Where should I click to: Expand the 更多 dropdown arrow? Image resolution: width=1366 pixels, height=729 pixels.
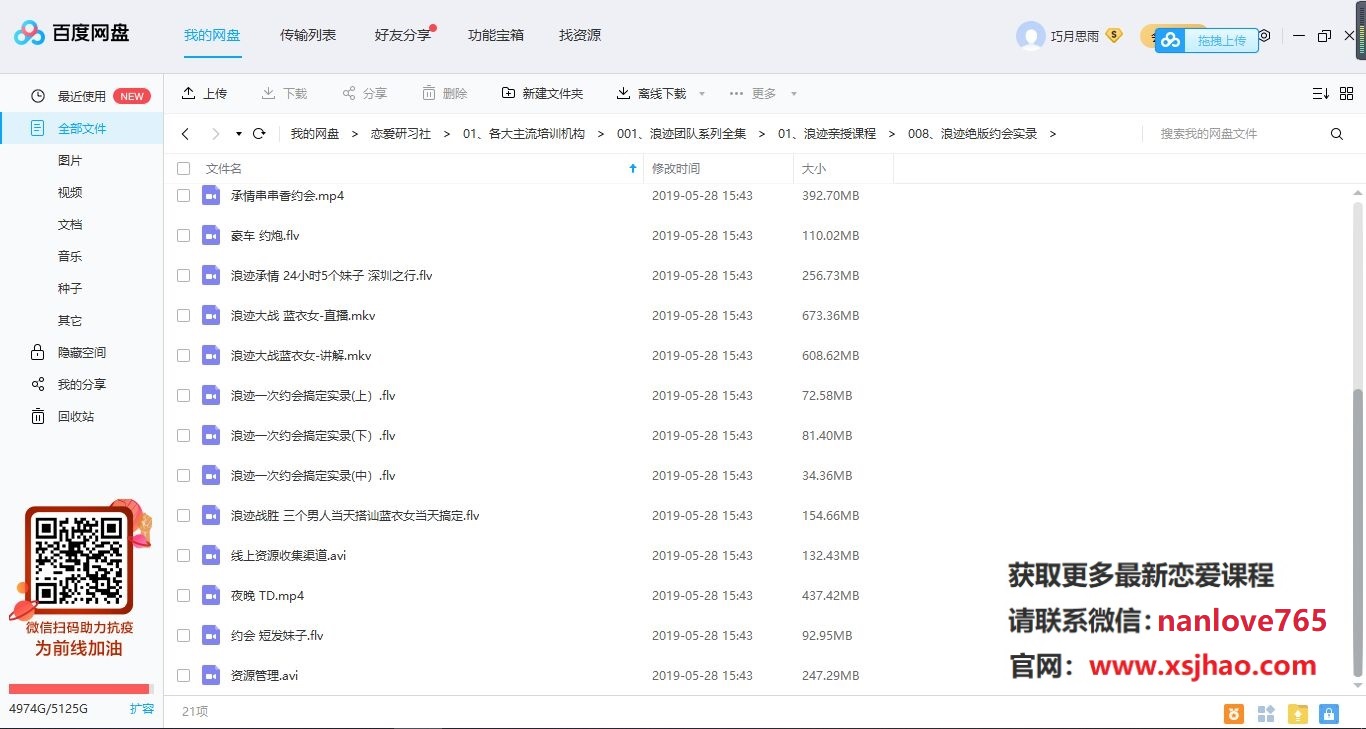(794, 94)
